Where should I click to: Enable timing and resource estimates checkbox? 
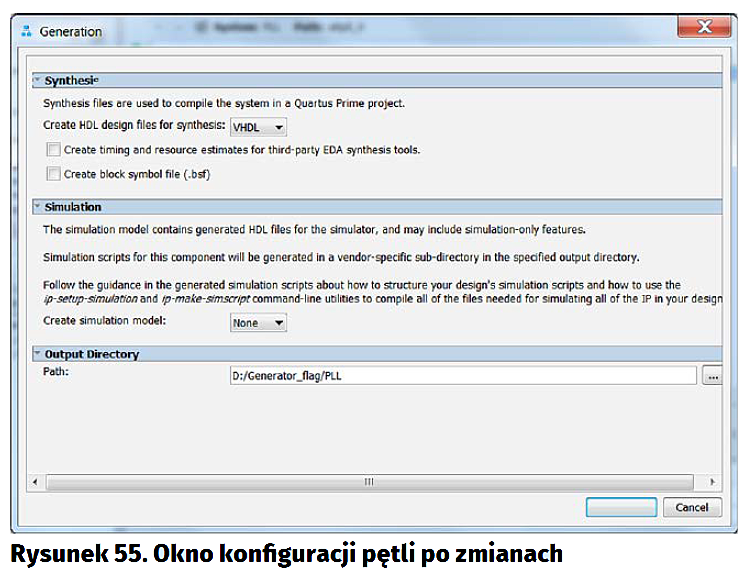pos(53,150)
